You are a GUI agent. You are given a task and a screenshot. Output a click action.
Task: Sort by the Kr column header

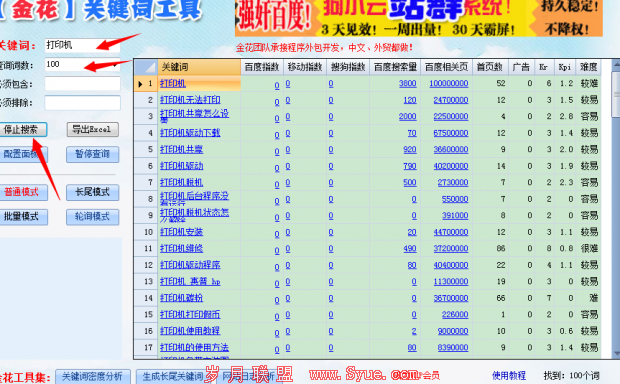coord(544,67)
